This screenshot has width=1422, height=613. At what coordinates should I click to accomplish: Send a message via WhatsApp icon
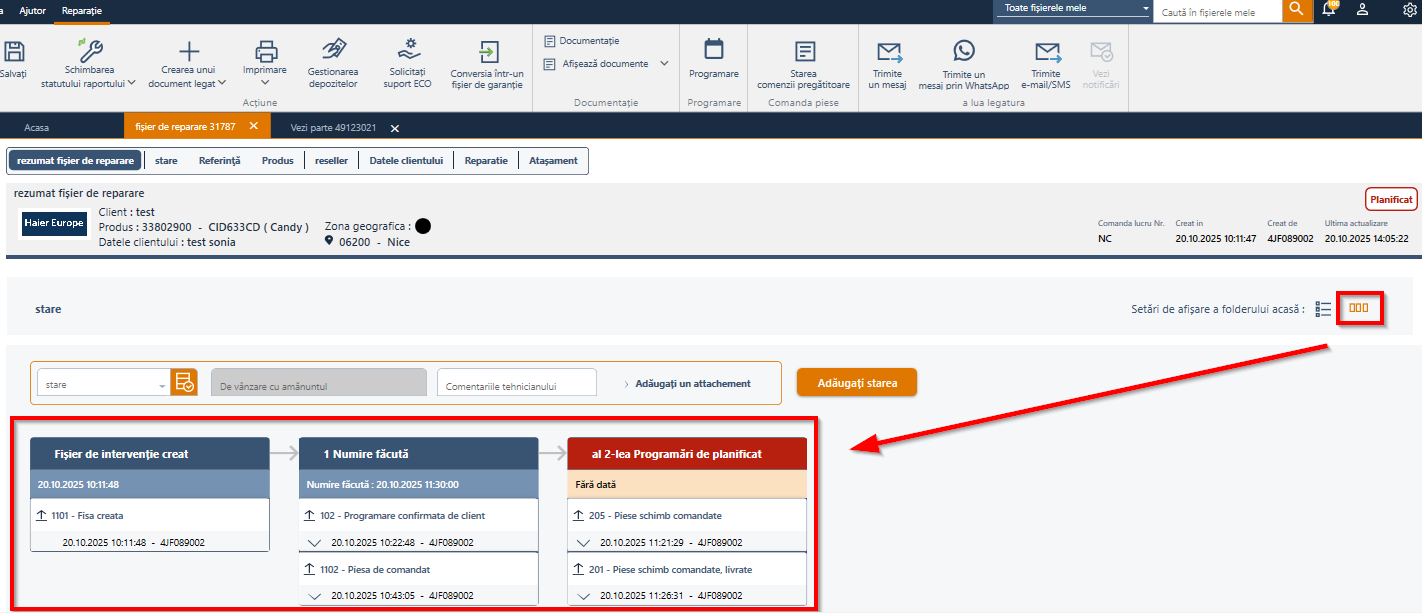pos(964,51)
